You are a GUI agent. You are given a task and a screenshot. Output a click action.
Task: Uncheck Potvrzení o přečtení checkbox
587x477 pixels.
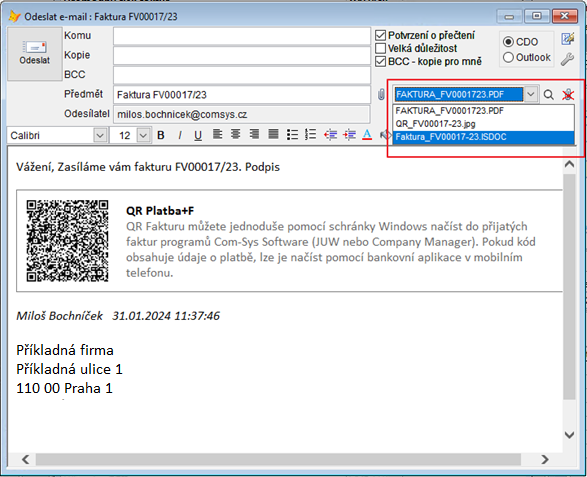(380, 36)
